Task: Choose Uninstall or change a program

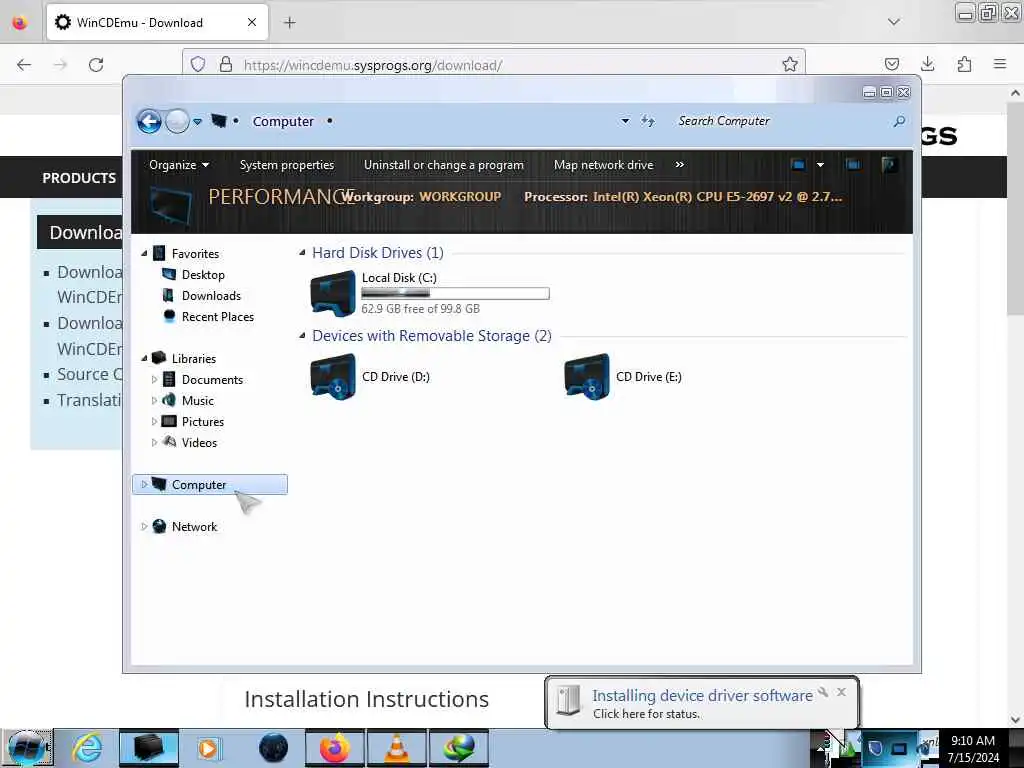Action: point(443,165)
